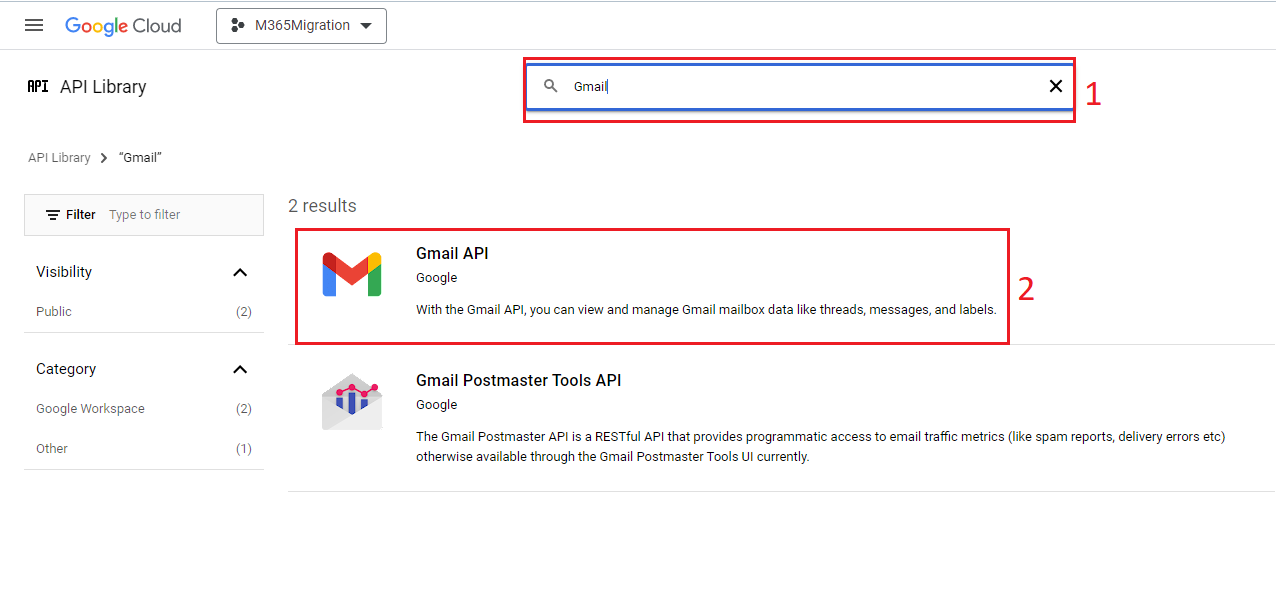
Task: Click the Gmail API envelope logo
Action: pyautogui.click(x=352, y=274)
